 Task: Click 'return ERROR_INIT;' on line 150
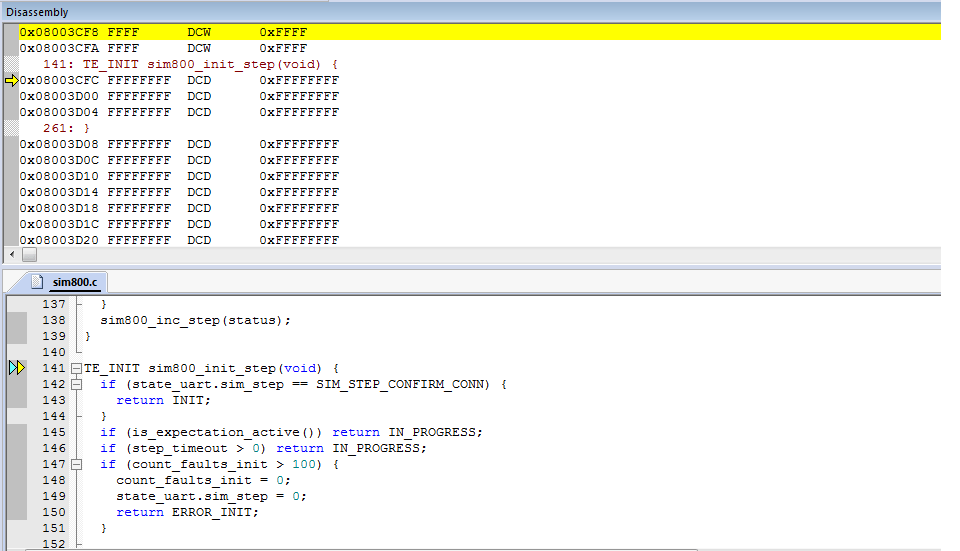187,512
